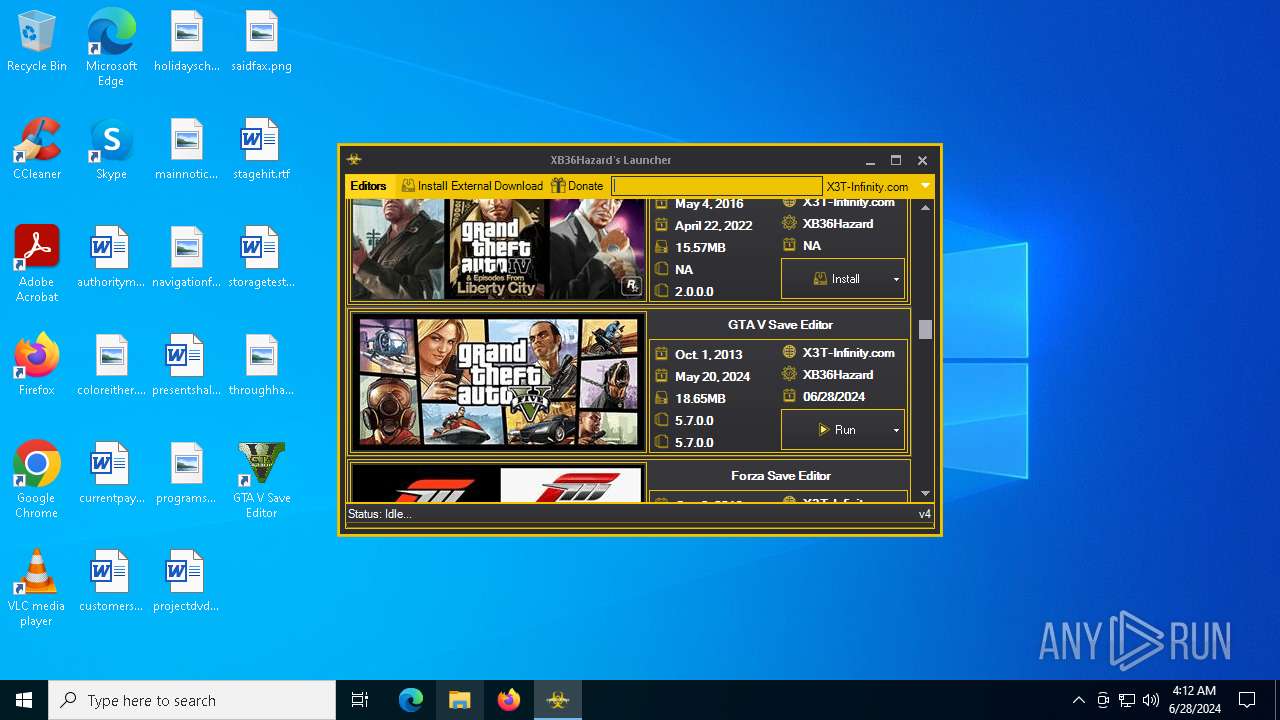Click disk icon beside 15.57MB

[661, 247]
